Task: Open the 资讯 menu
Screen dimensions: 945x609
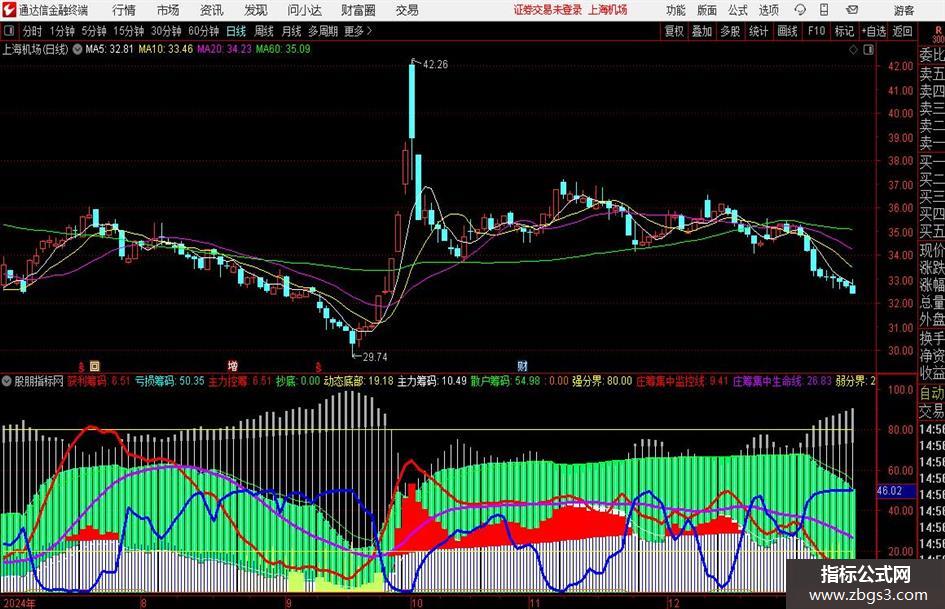Action: (x=212, y=10)
